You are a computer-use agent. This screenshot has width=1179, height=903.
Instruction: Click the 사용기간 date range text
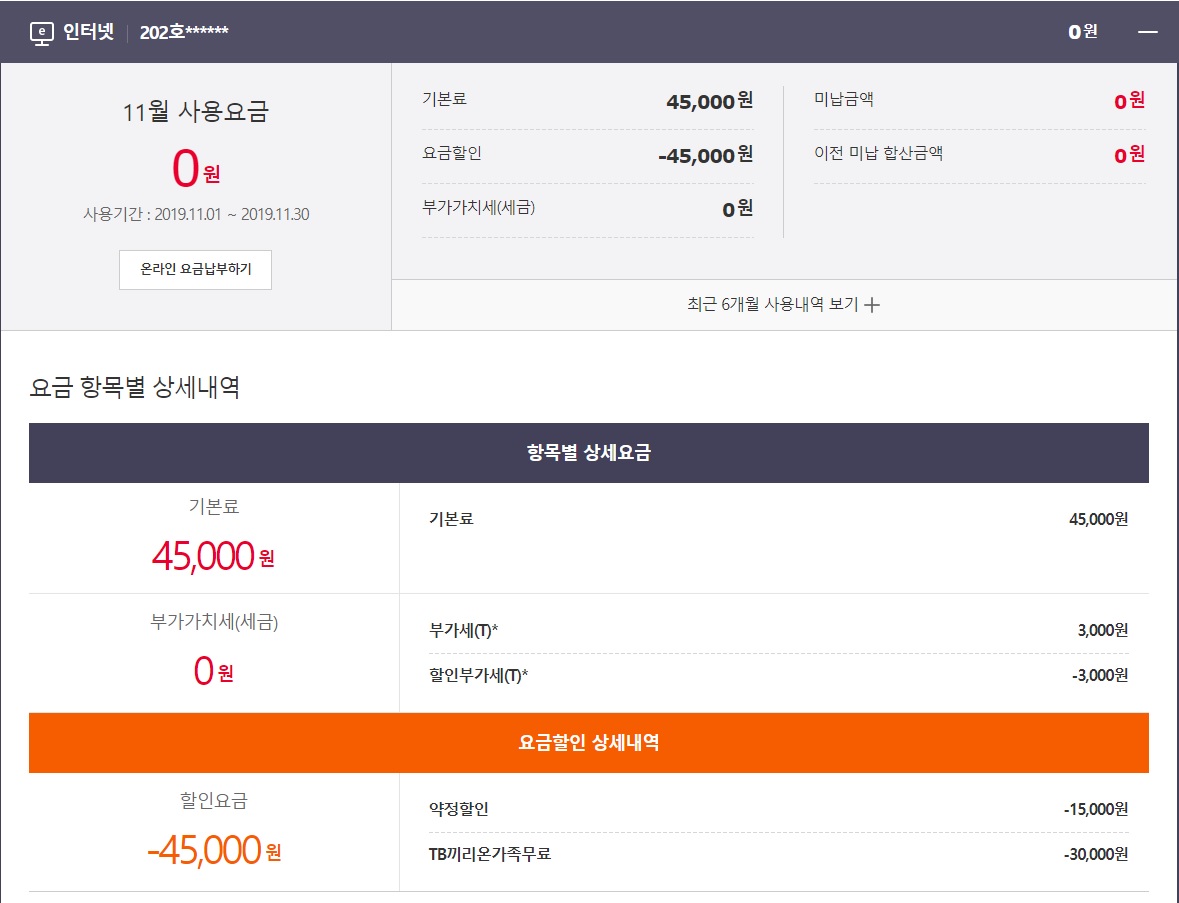[196, 214]
